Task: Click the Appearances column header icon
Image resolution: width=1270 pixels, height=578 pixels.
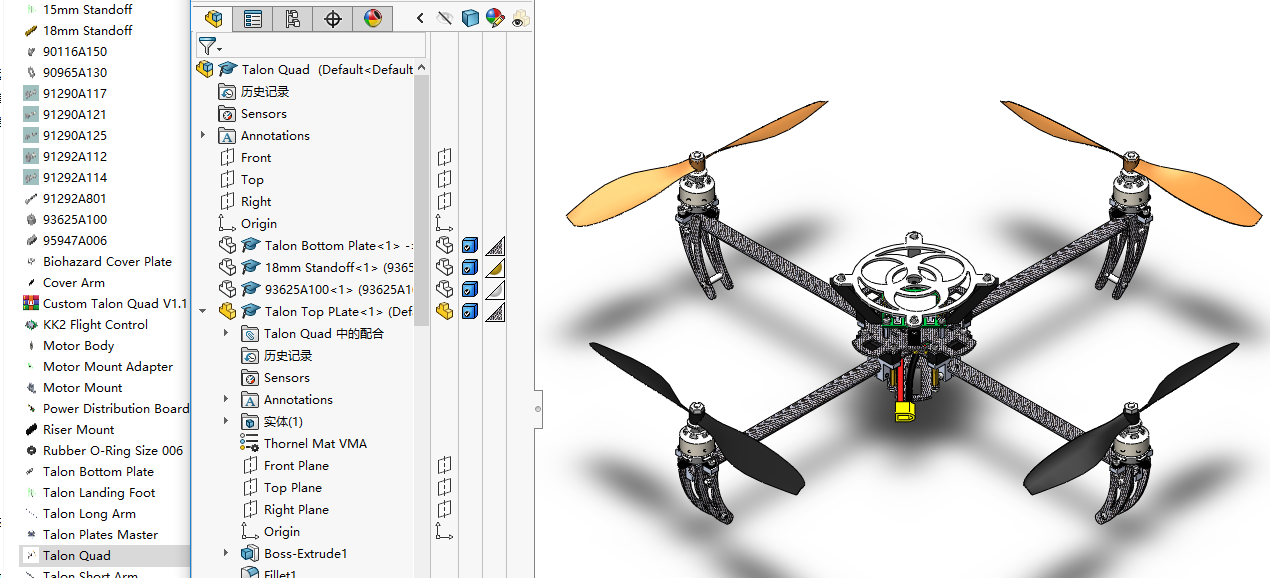Action: [495, 18]
